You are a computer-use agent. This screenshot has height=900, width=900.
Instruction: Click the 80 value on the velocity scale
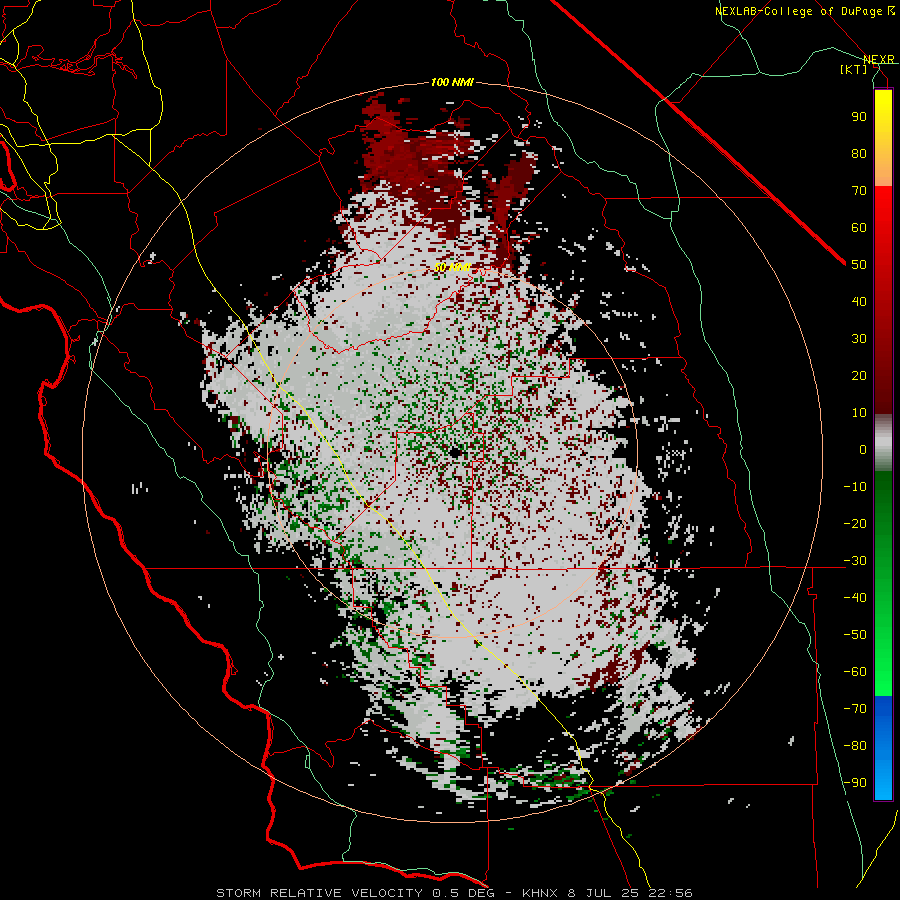tap(859, 153)
